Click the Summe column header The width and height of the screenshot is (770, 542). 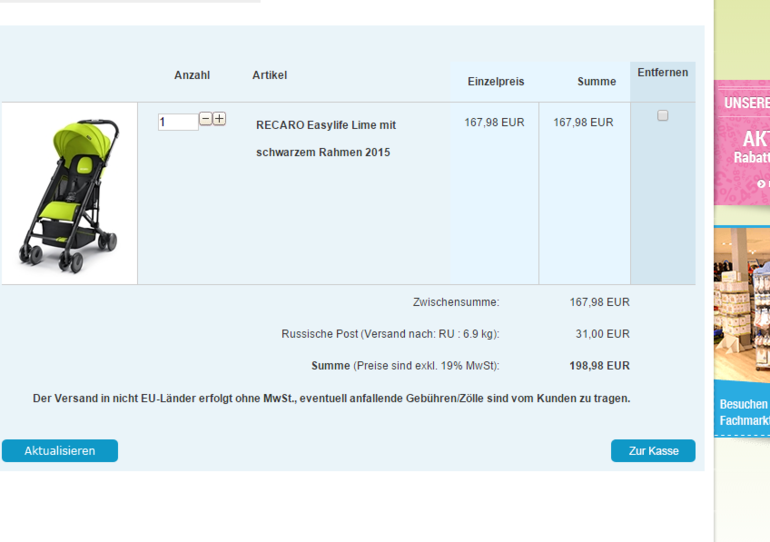click(596, 81)
